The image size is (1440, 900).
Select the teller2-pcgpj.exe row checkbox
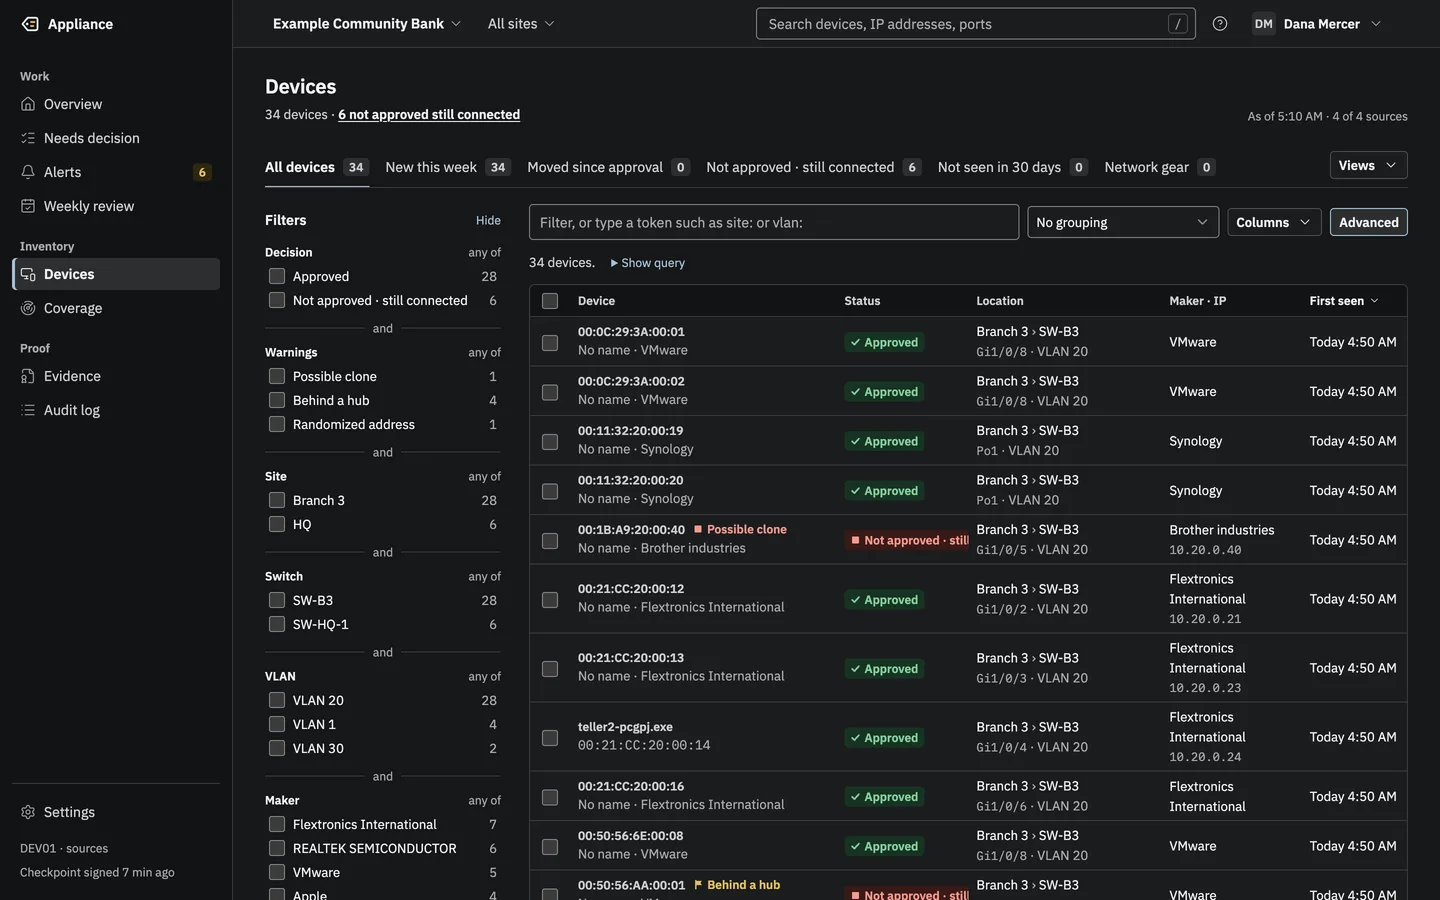pos(550,738)
